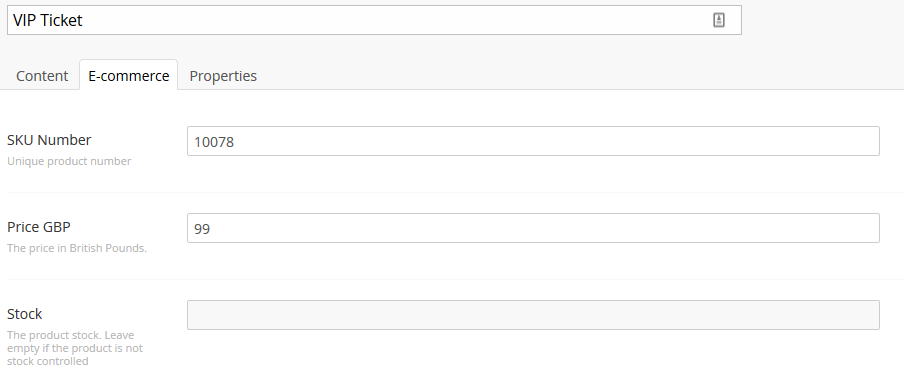Click the 'VIP Ticket' title text
This screenshot has width=904, height=371.
[48, 20]
